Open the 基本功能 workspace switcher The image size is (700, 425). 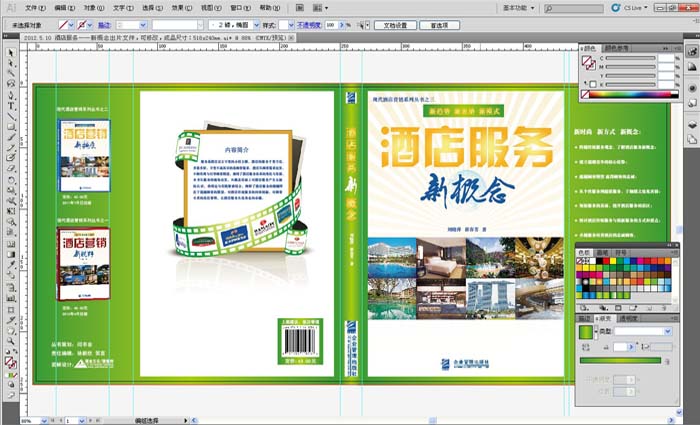point(518,8)
